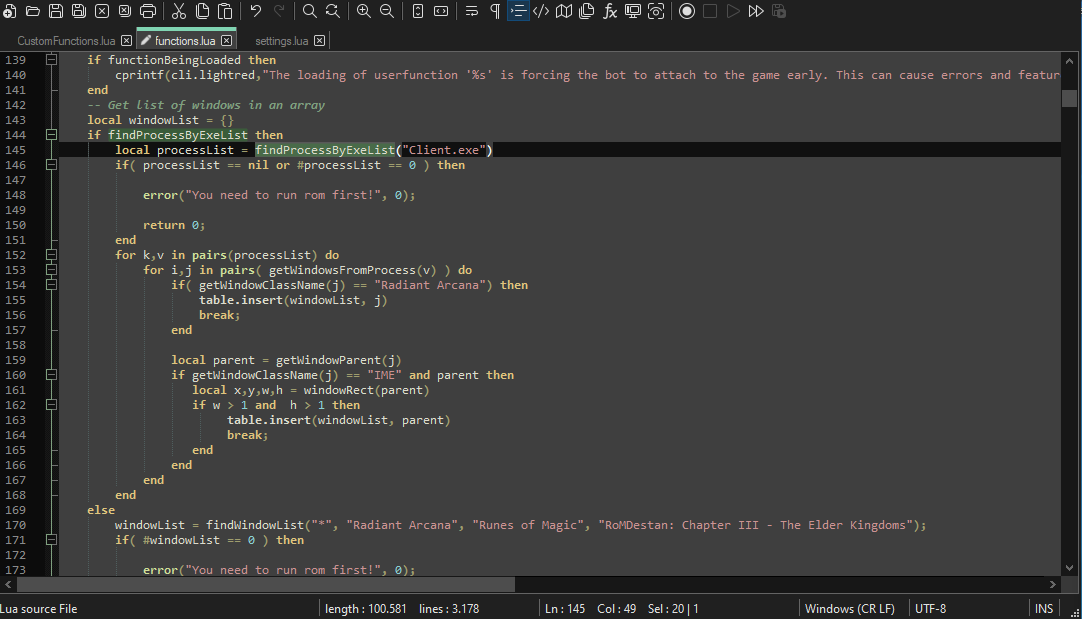Switch to the CustomFunctions.lua tab
This screenshot has width=1082, height=619.
tap(66, 41)
